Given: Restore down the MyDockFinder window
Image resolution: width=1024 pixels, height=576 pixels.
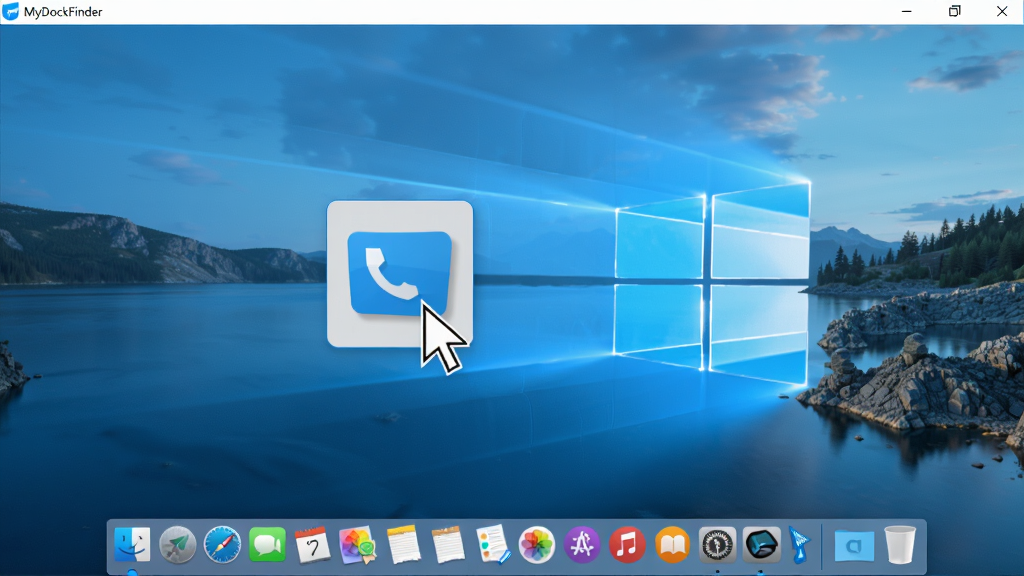Looking at the screenshot, I should click(x=954, y=11).
